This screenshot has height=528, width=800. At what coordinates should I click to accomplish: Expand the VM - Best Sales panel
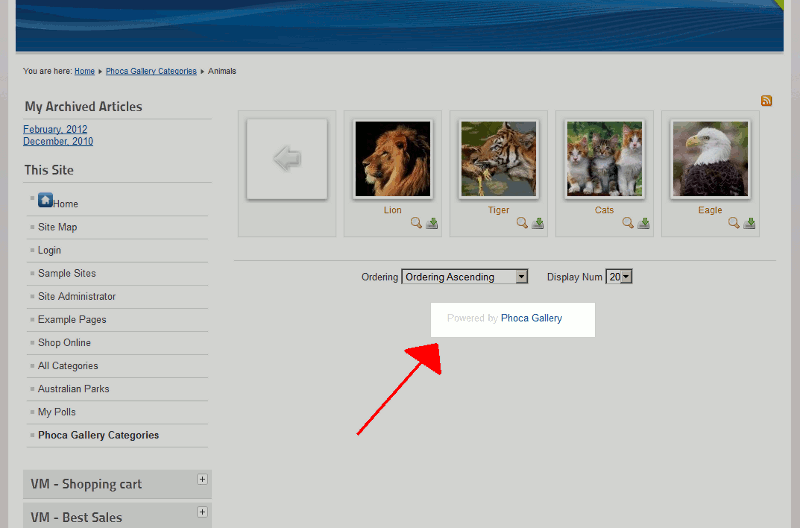[203, 512]
